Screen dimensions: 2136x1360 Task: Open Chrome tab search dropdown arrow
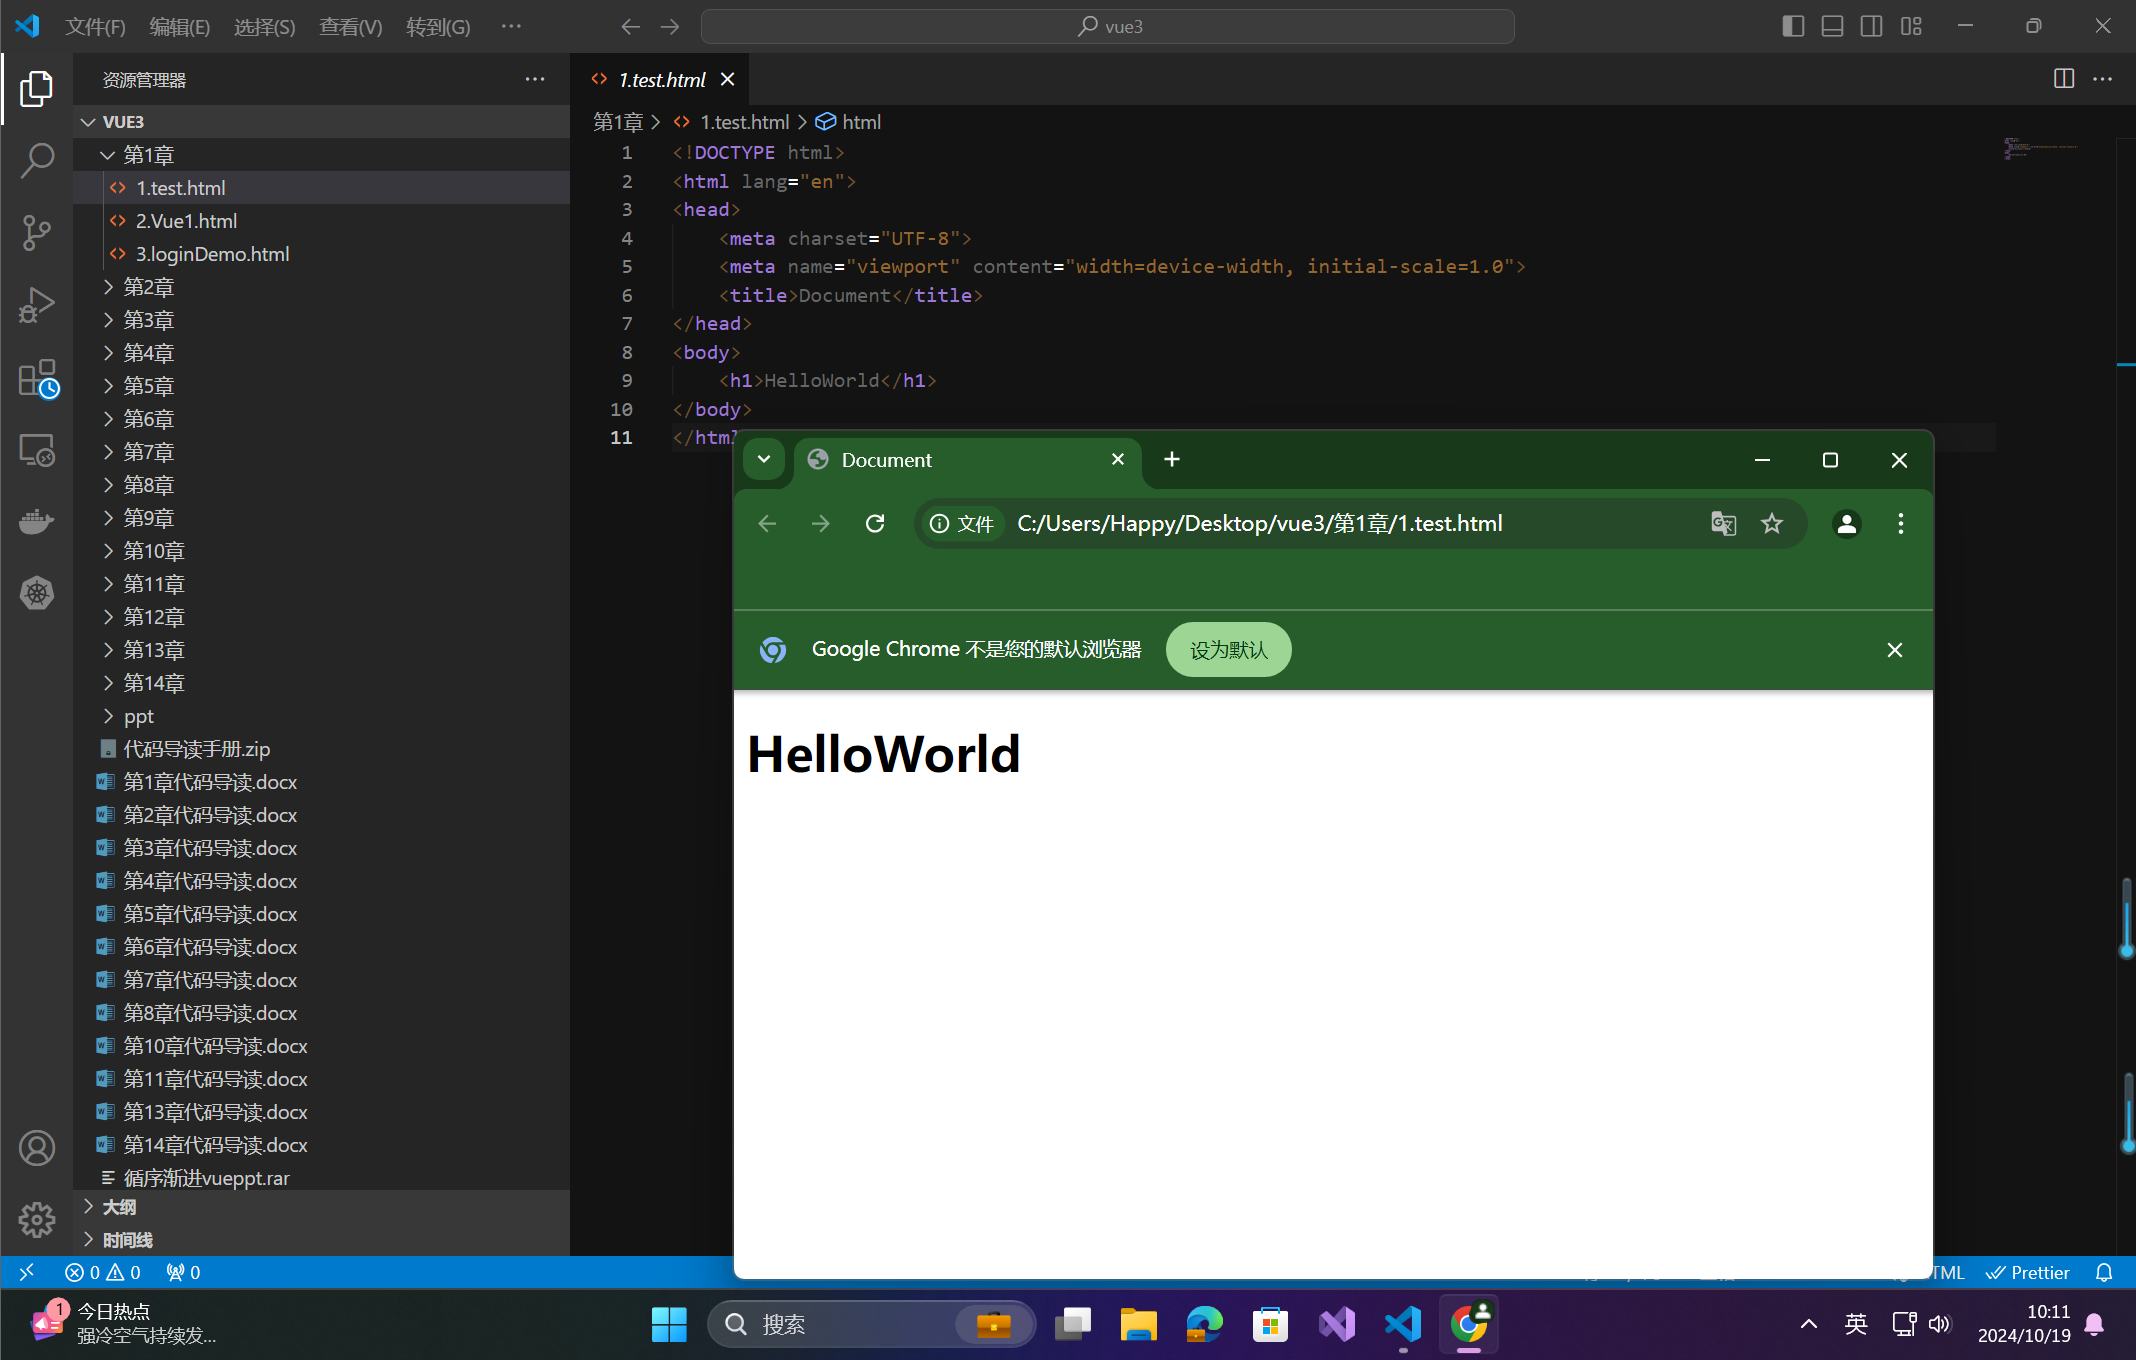coord(764,460)
